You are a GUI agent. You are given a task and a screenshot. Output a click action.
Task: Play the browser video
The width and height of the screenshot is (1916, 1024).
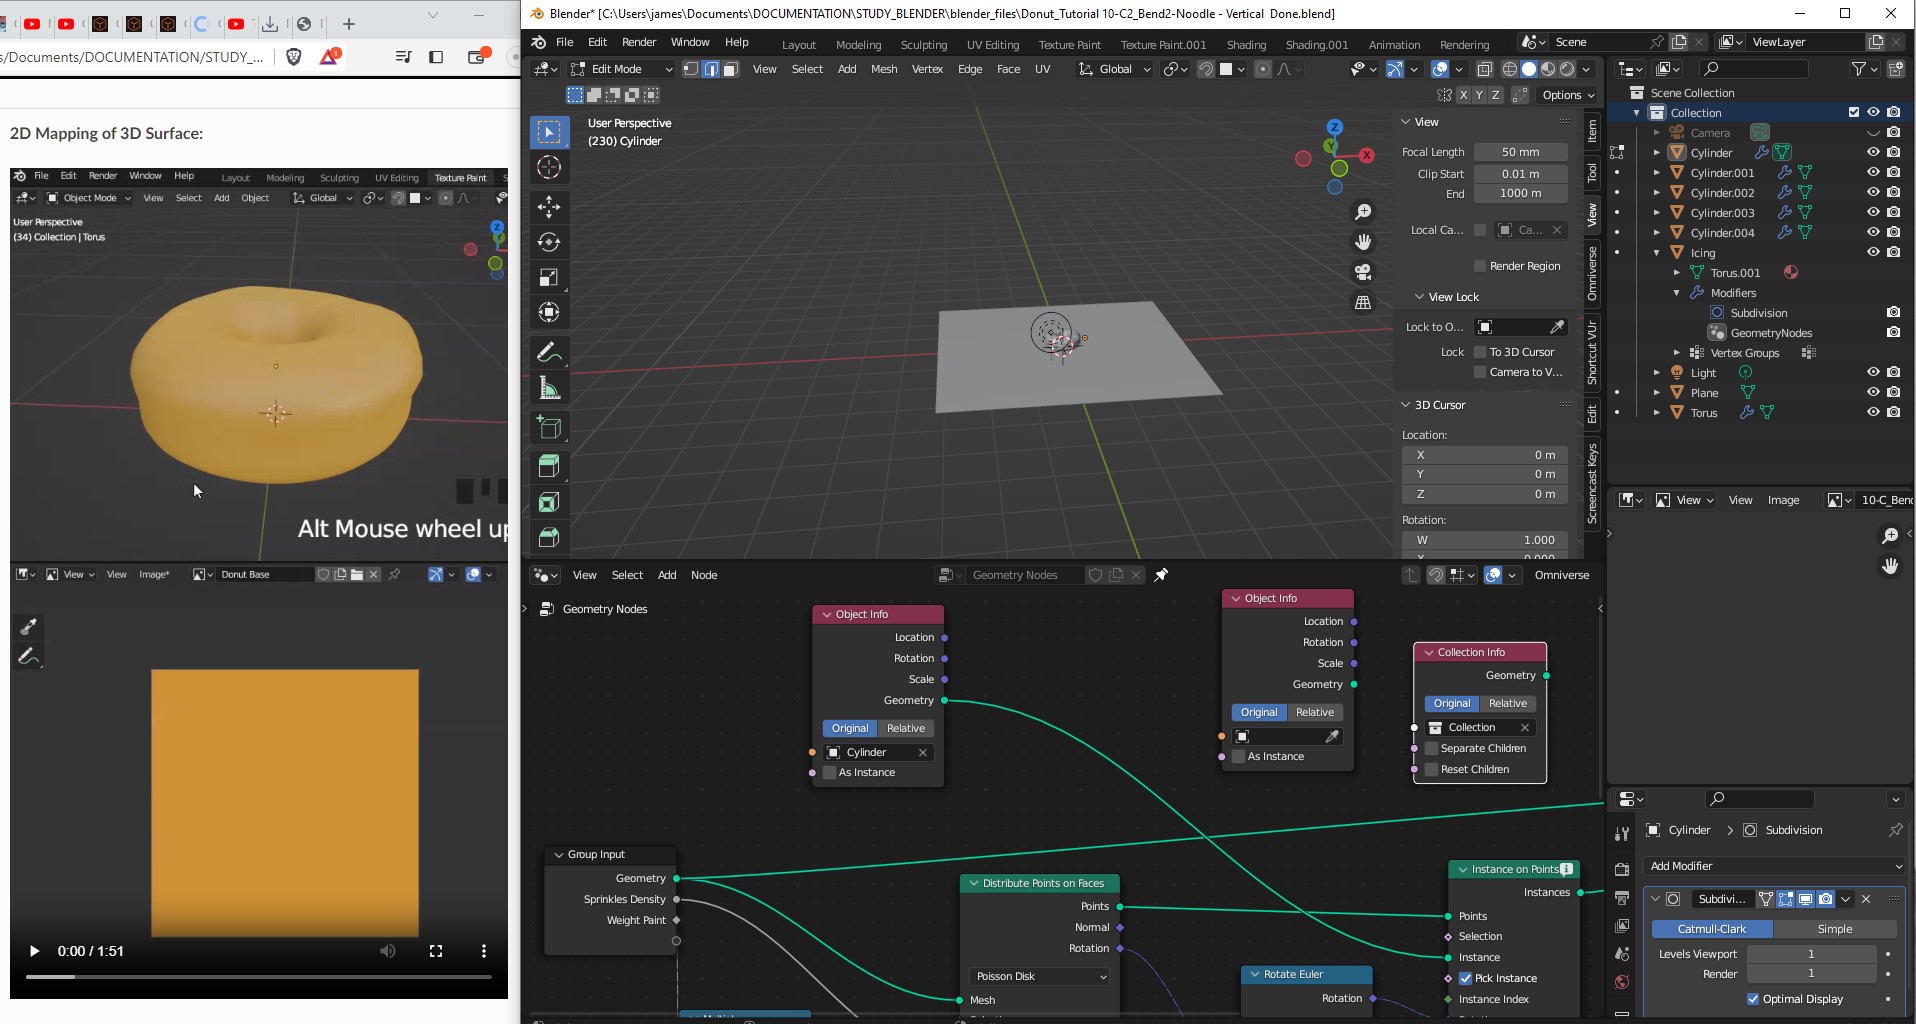pos(35,951)
